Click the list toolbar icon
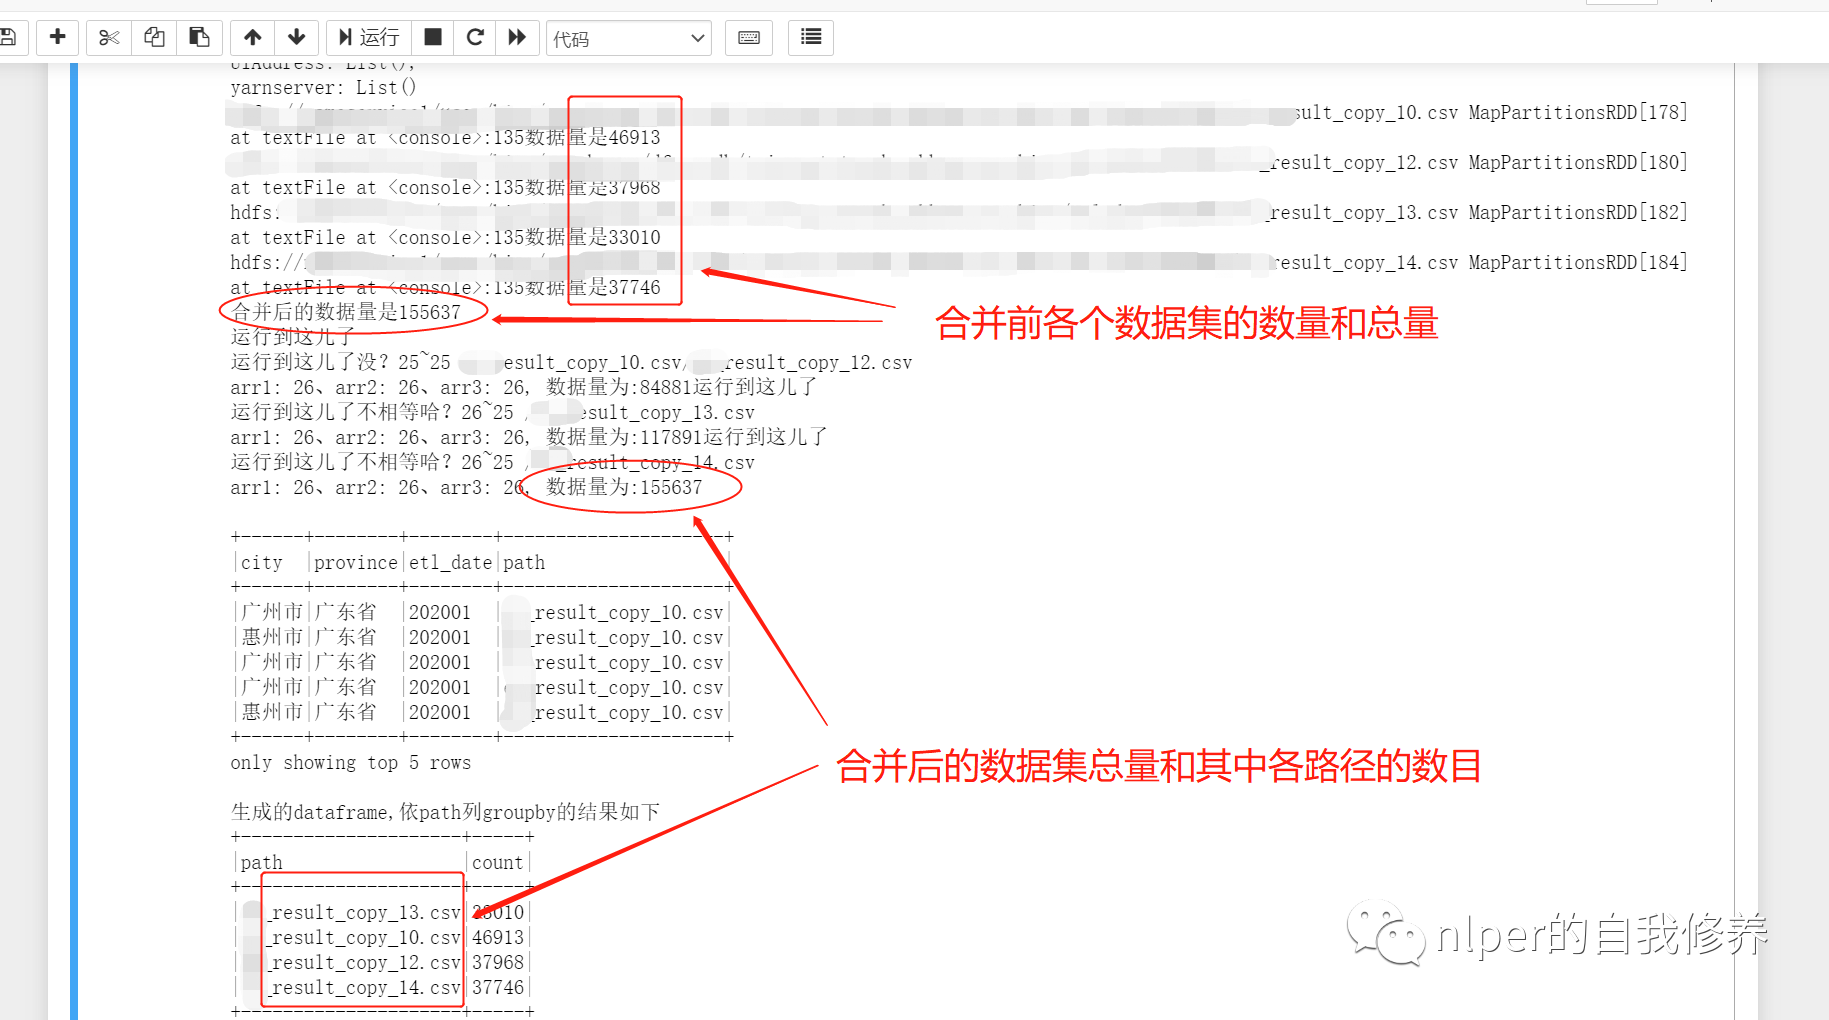 pyautogui.click(x=811, y=38)
